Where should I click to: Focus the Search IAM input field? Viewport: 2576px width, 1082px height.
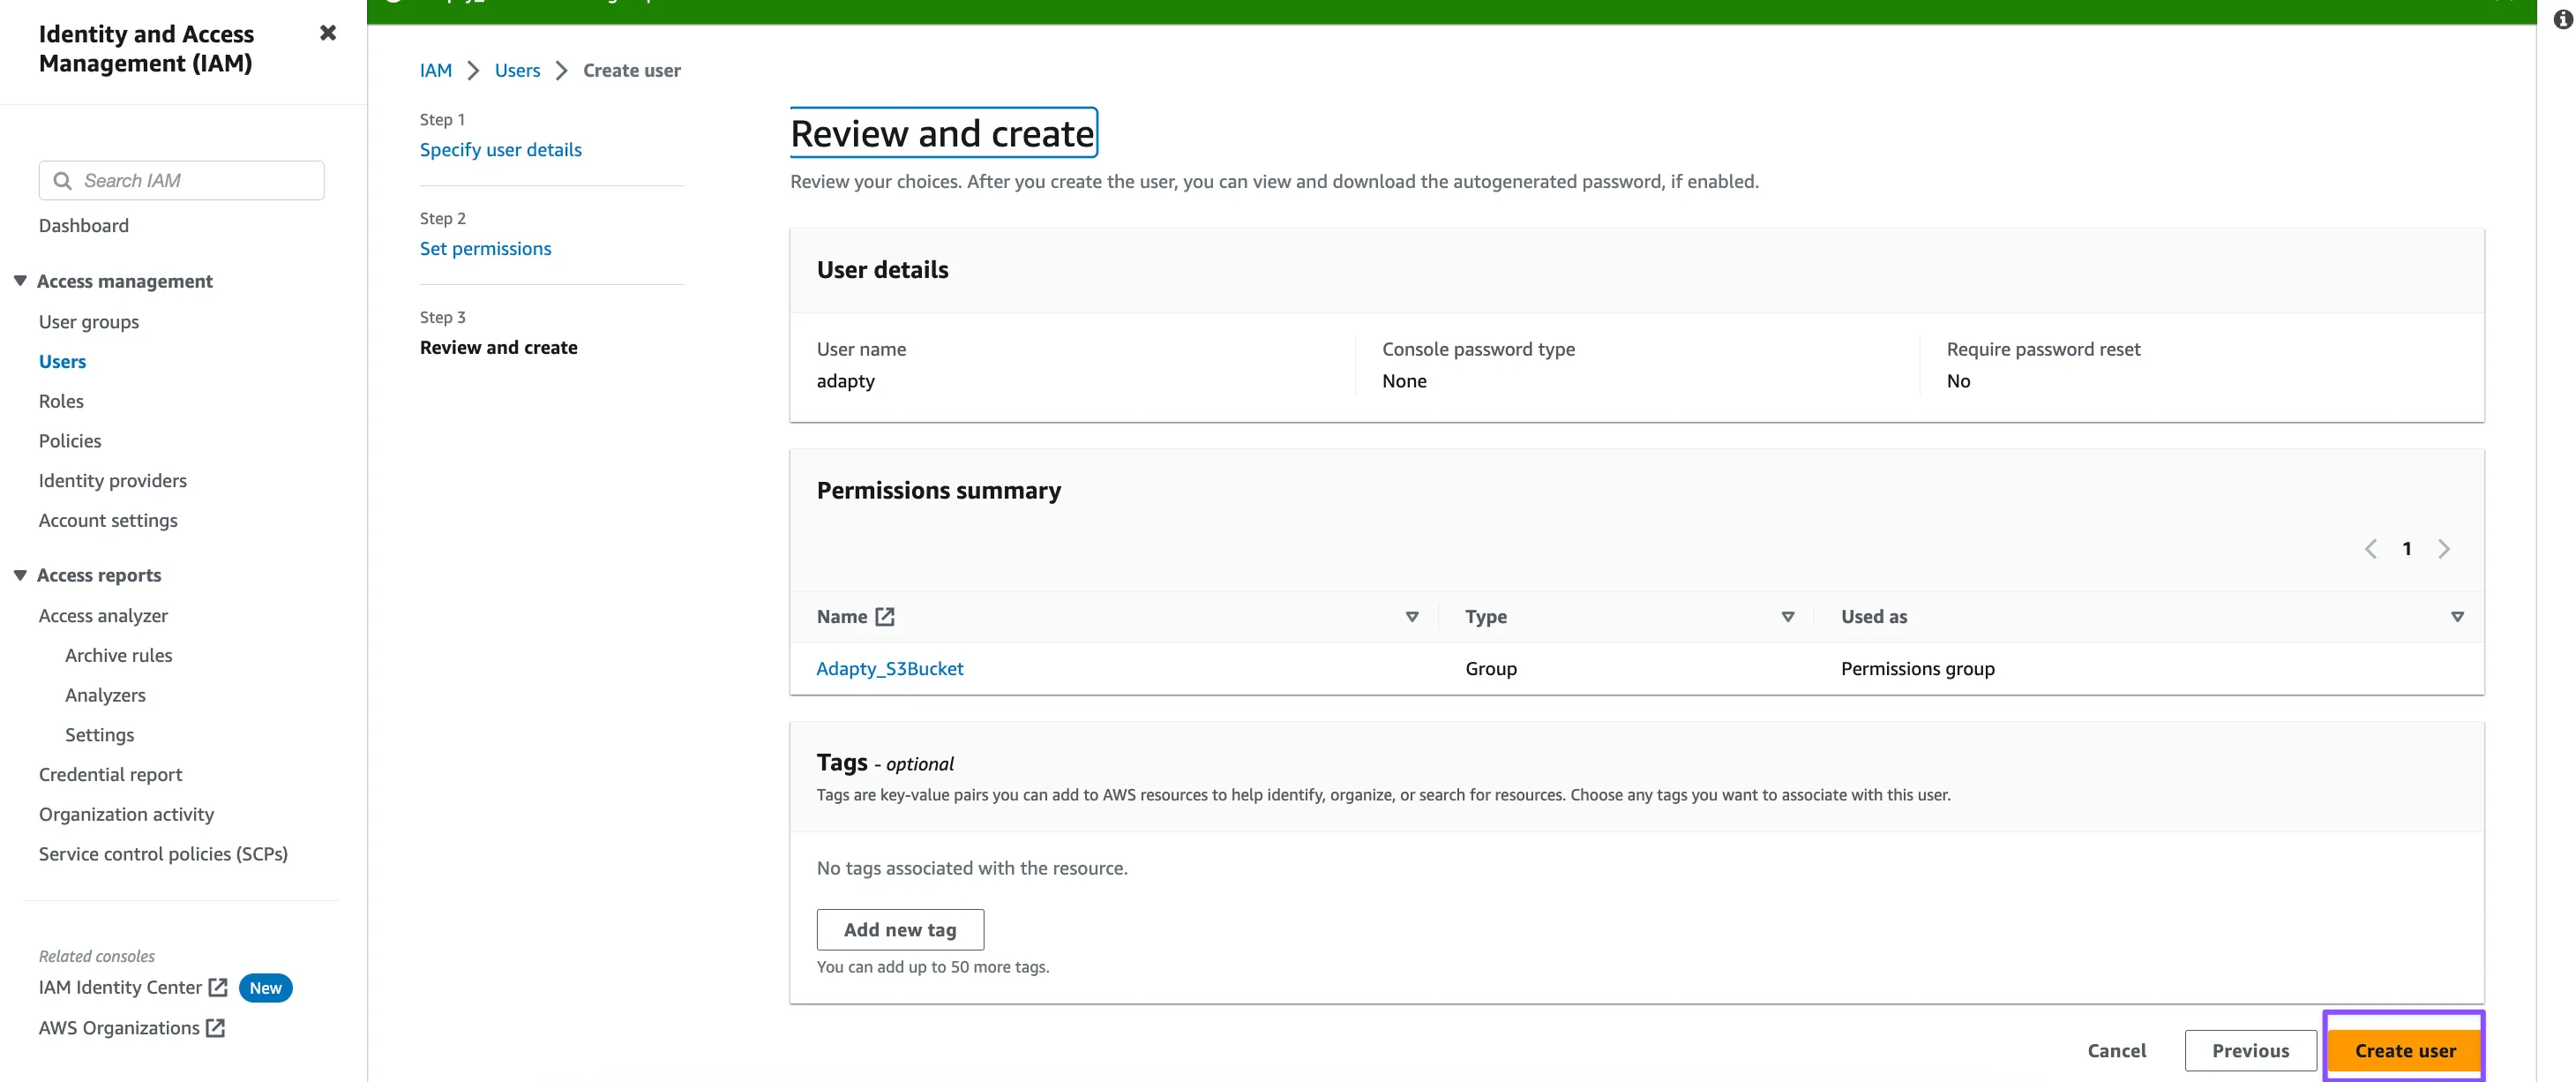point(195,181)
